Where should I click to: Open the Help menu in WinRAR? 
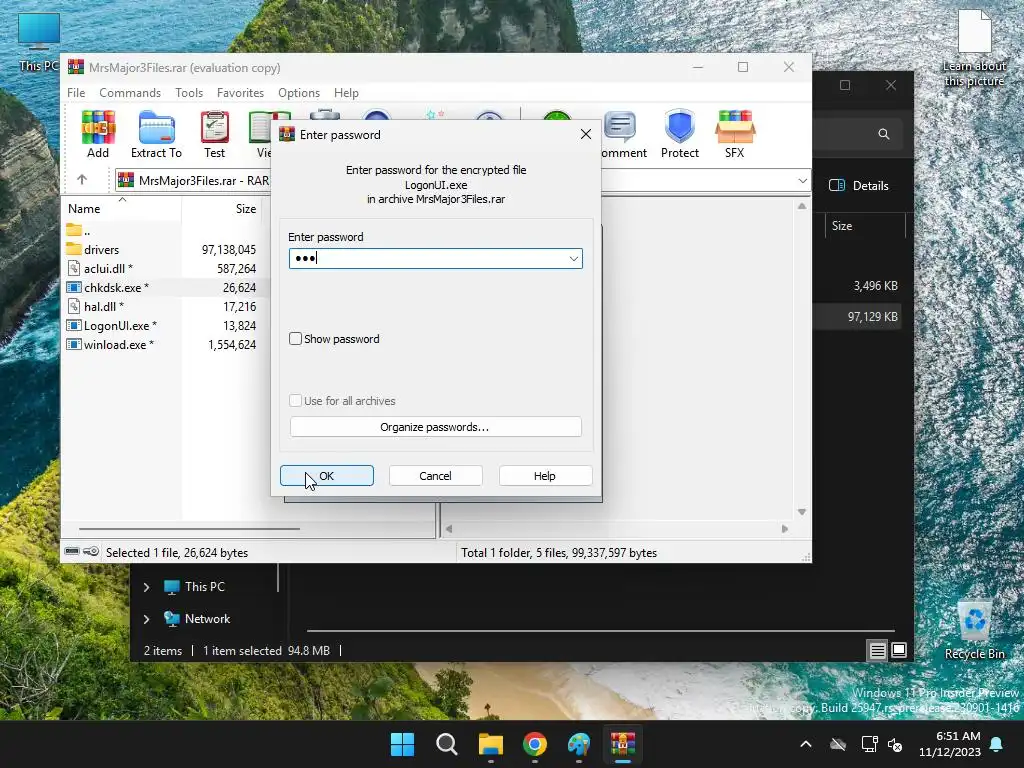tap(346, 93)
